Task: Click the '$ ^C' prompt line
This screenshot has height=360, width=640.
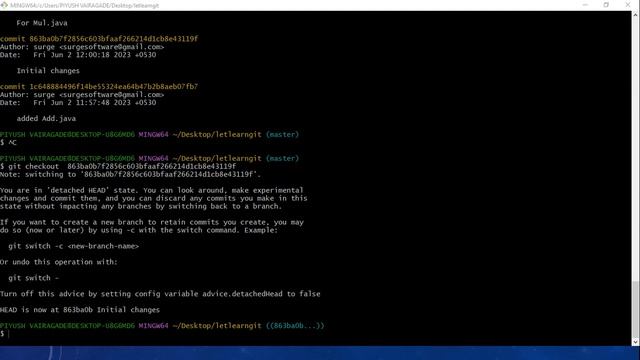Action: pyautogui.click(x=9, y=142)
